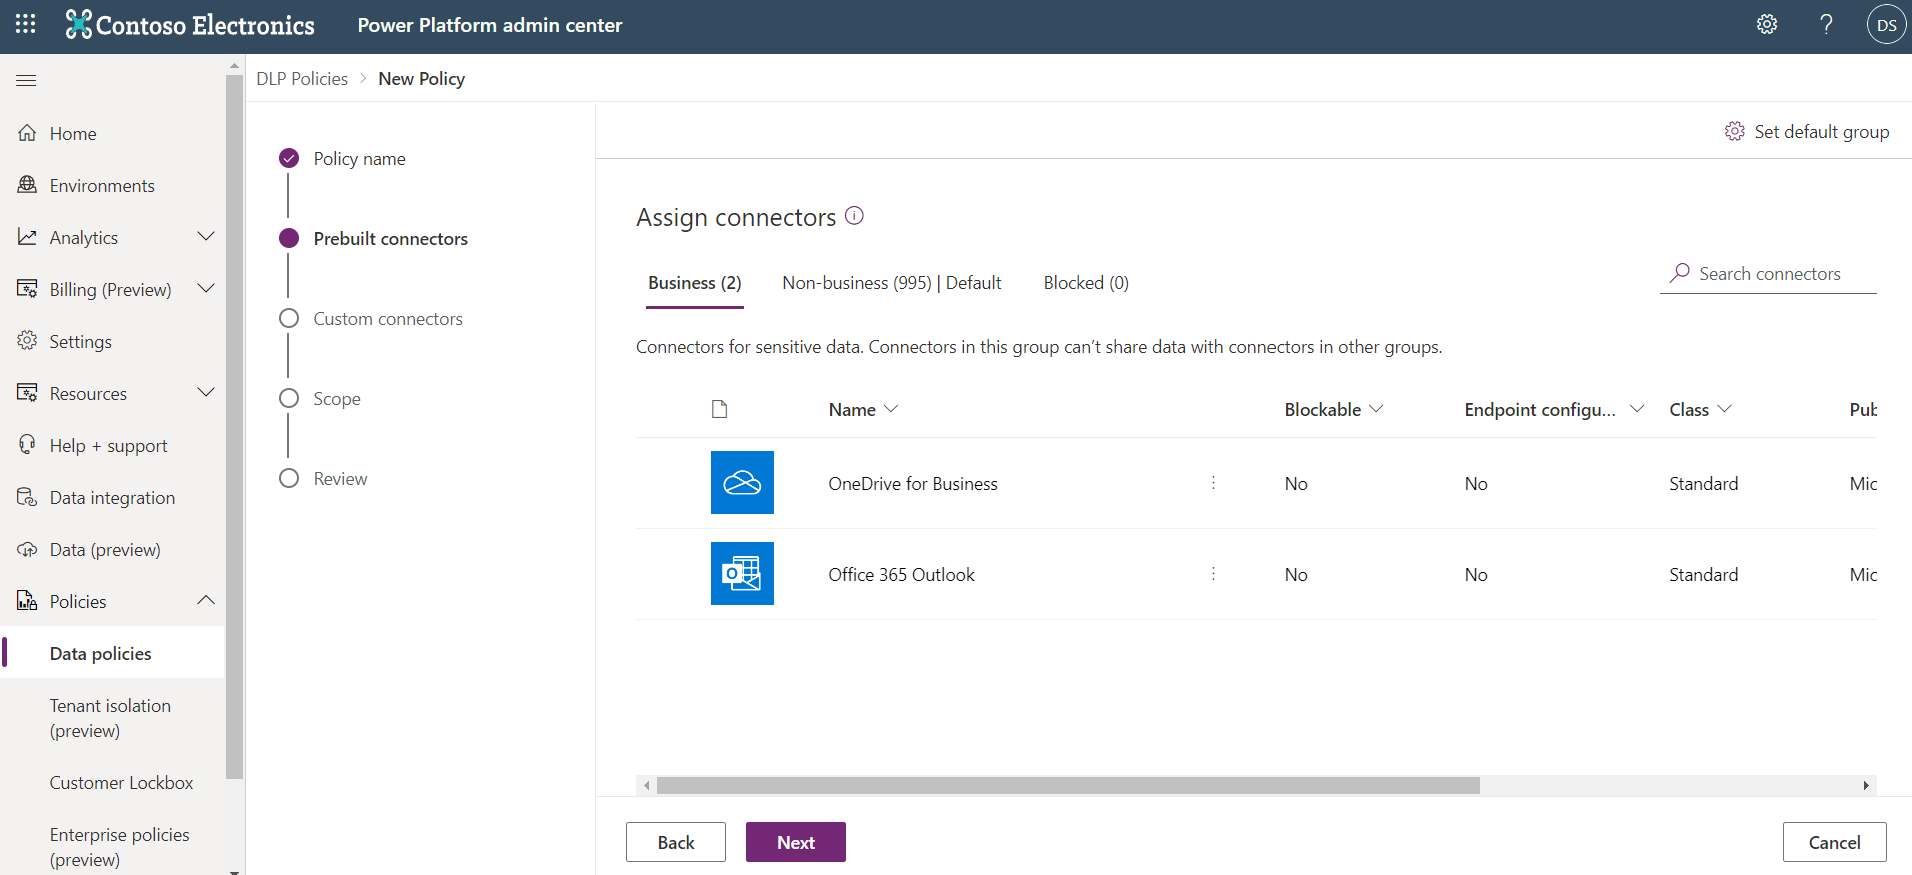
Task: Click the Next button
Action: [x=796, y=842]
